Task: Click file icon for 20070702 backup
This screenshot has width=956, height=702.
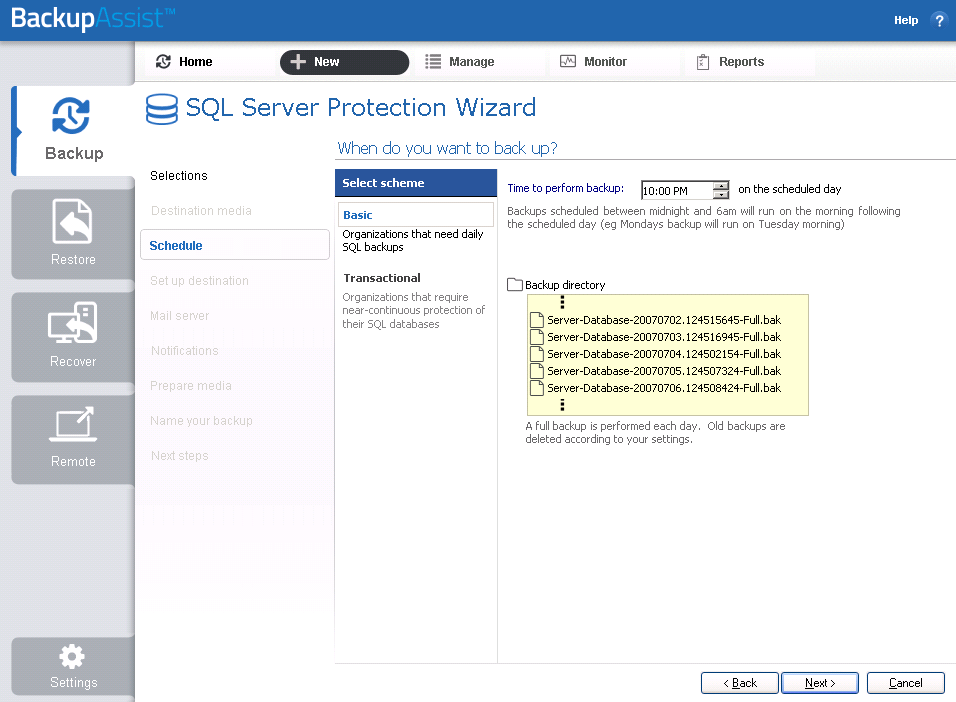Action: 537,320
